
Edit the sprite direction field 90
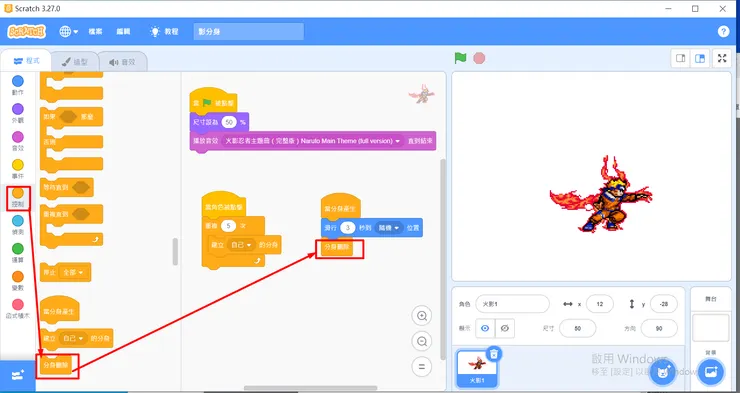(659, 328)
